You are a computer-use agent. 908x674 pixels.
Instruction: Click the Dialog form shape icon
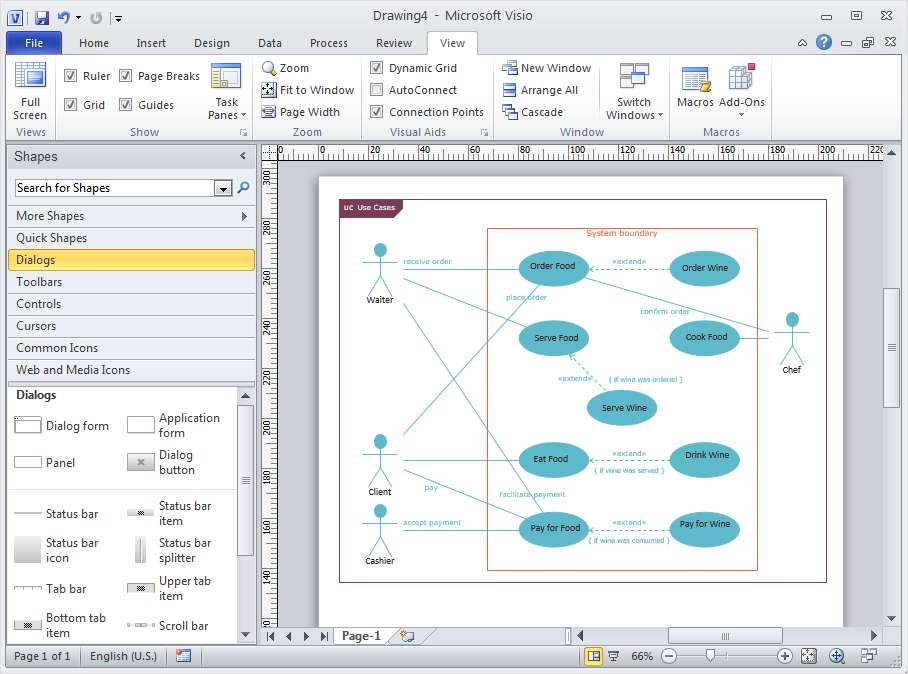click(28, 426)
